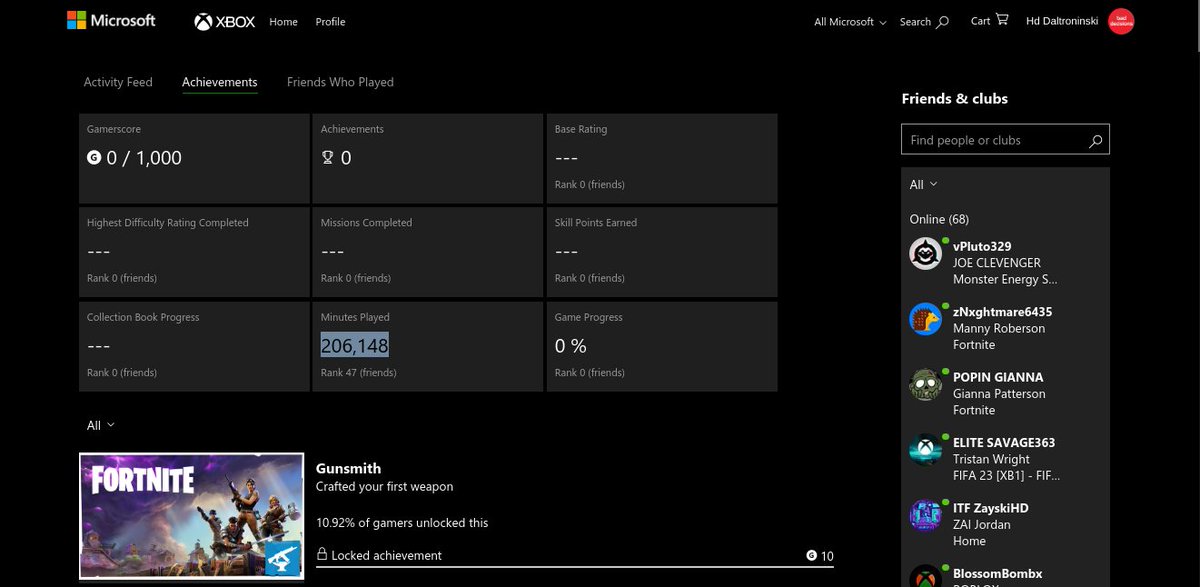Click the Skill Points Earned tile label
The width and height of the screenshot is (1200, 587).
coord(596,223)
